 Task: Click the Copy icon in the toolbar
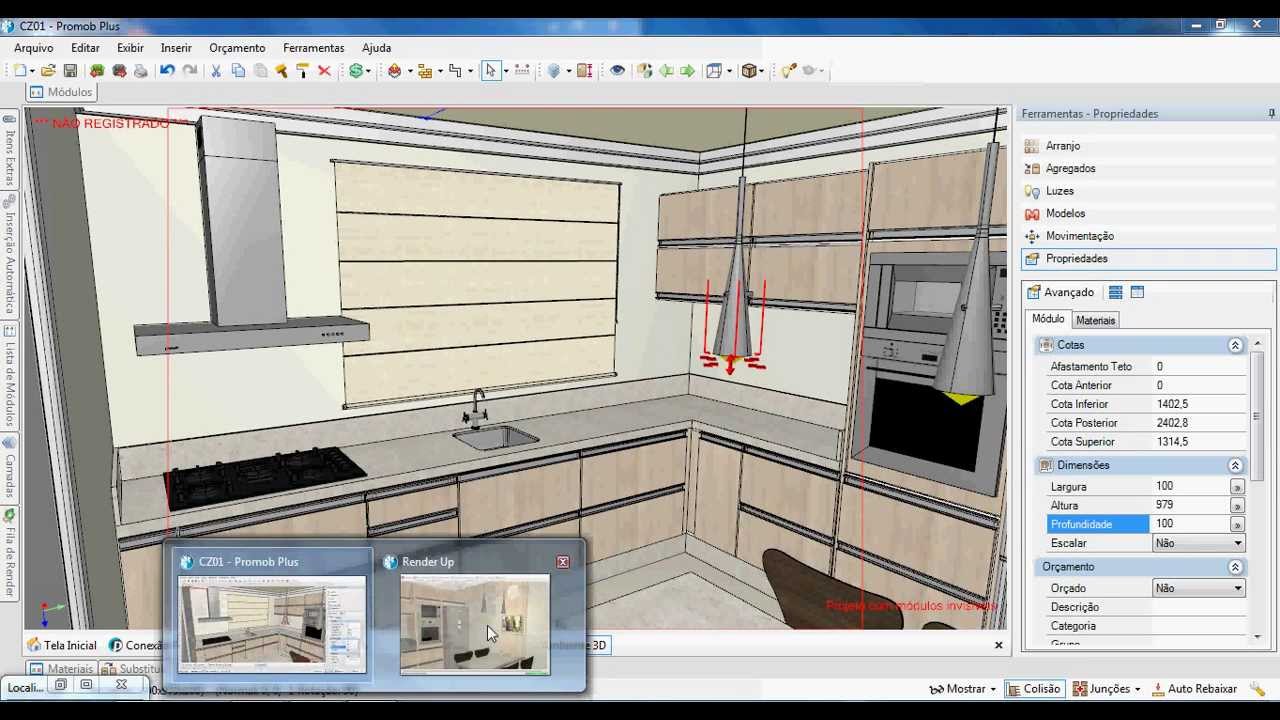(x=238, y=70)
